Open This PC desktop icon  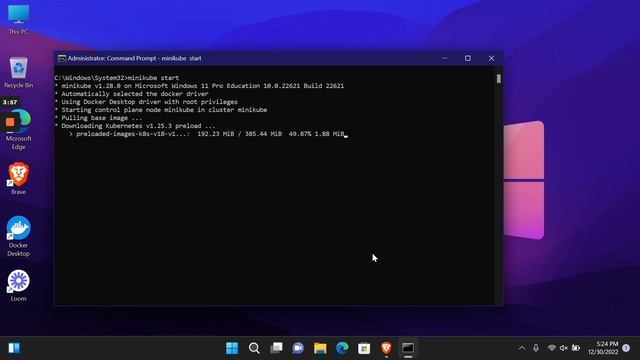tap(18, 20)
